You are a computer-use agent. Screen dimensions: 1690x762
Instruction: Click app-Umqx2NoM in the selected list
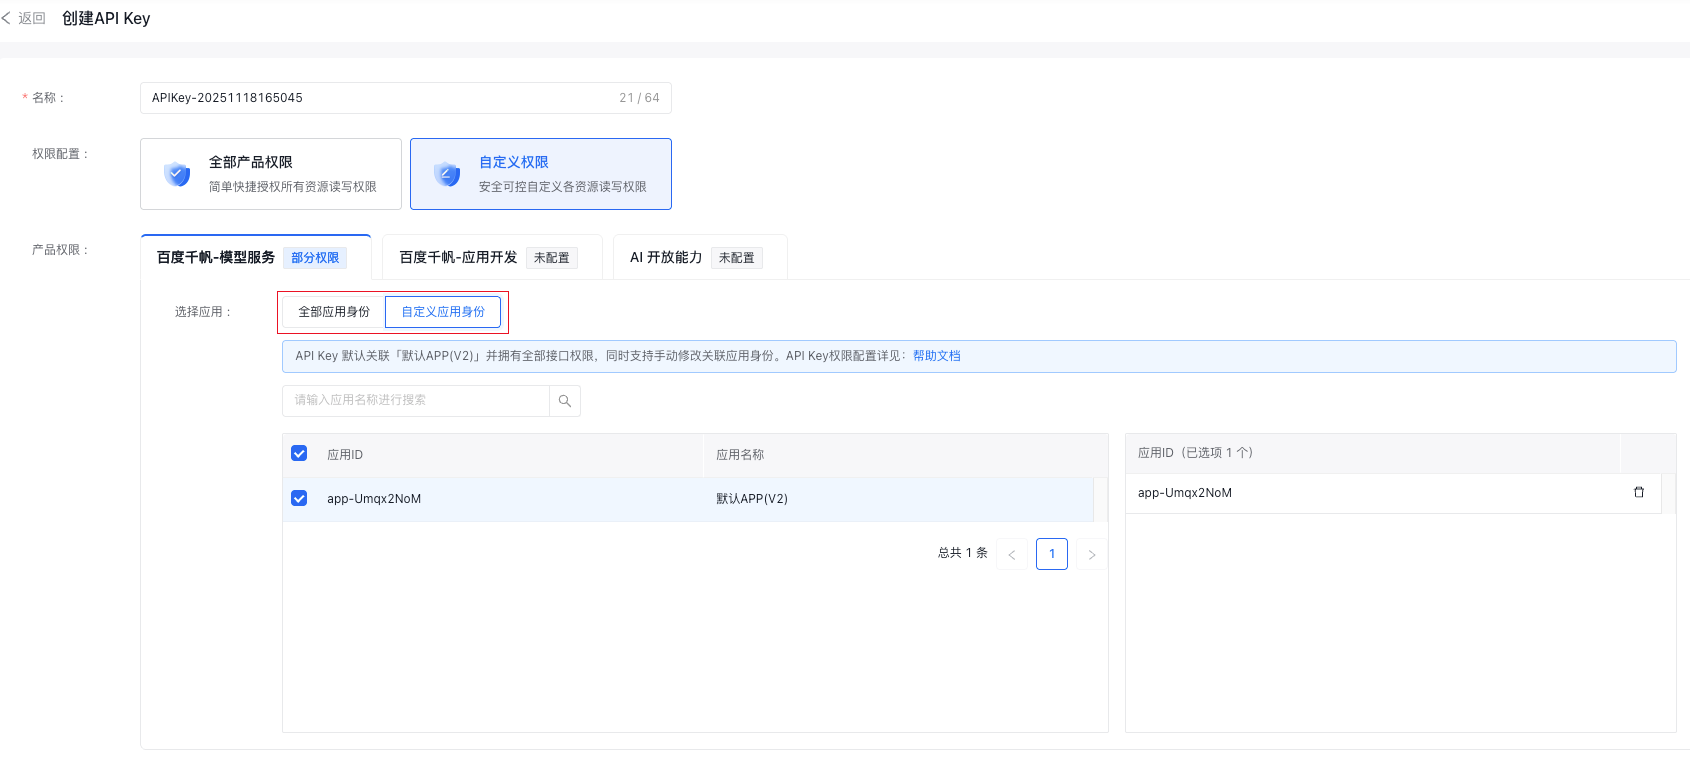[1185, 493]
